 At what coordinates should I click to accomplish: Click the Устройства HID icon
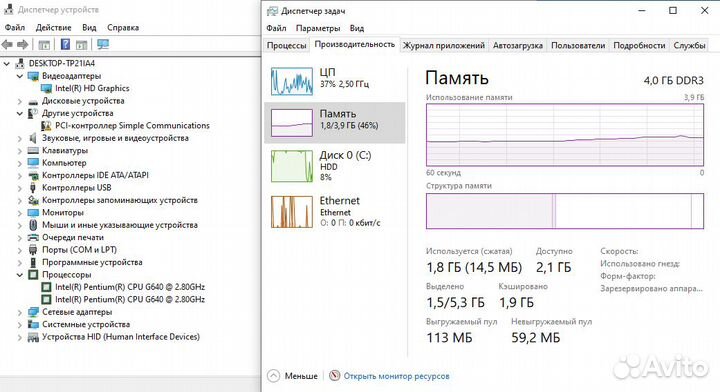coord(33,337)
